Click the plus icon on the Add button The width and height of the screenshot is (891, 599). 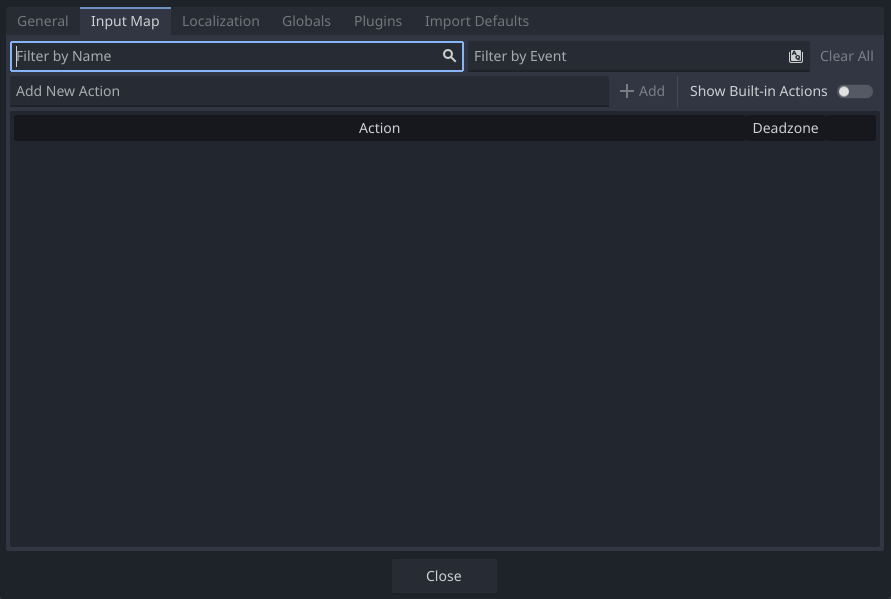pos(625,91)
